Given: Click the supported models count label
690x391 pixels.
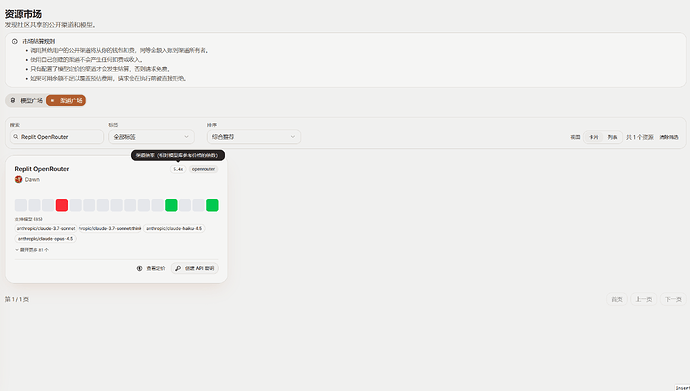Looking at the screenshot, I should (29, 219).
